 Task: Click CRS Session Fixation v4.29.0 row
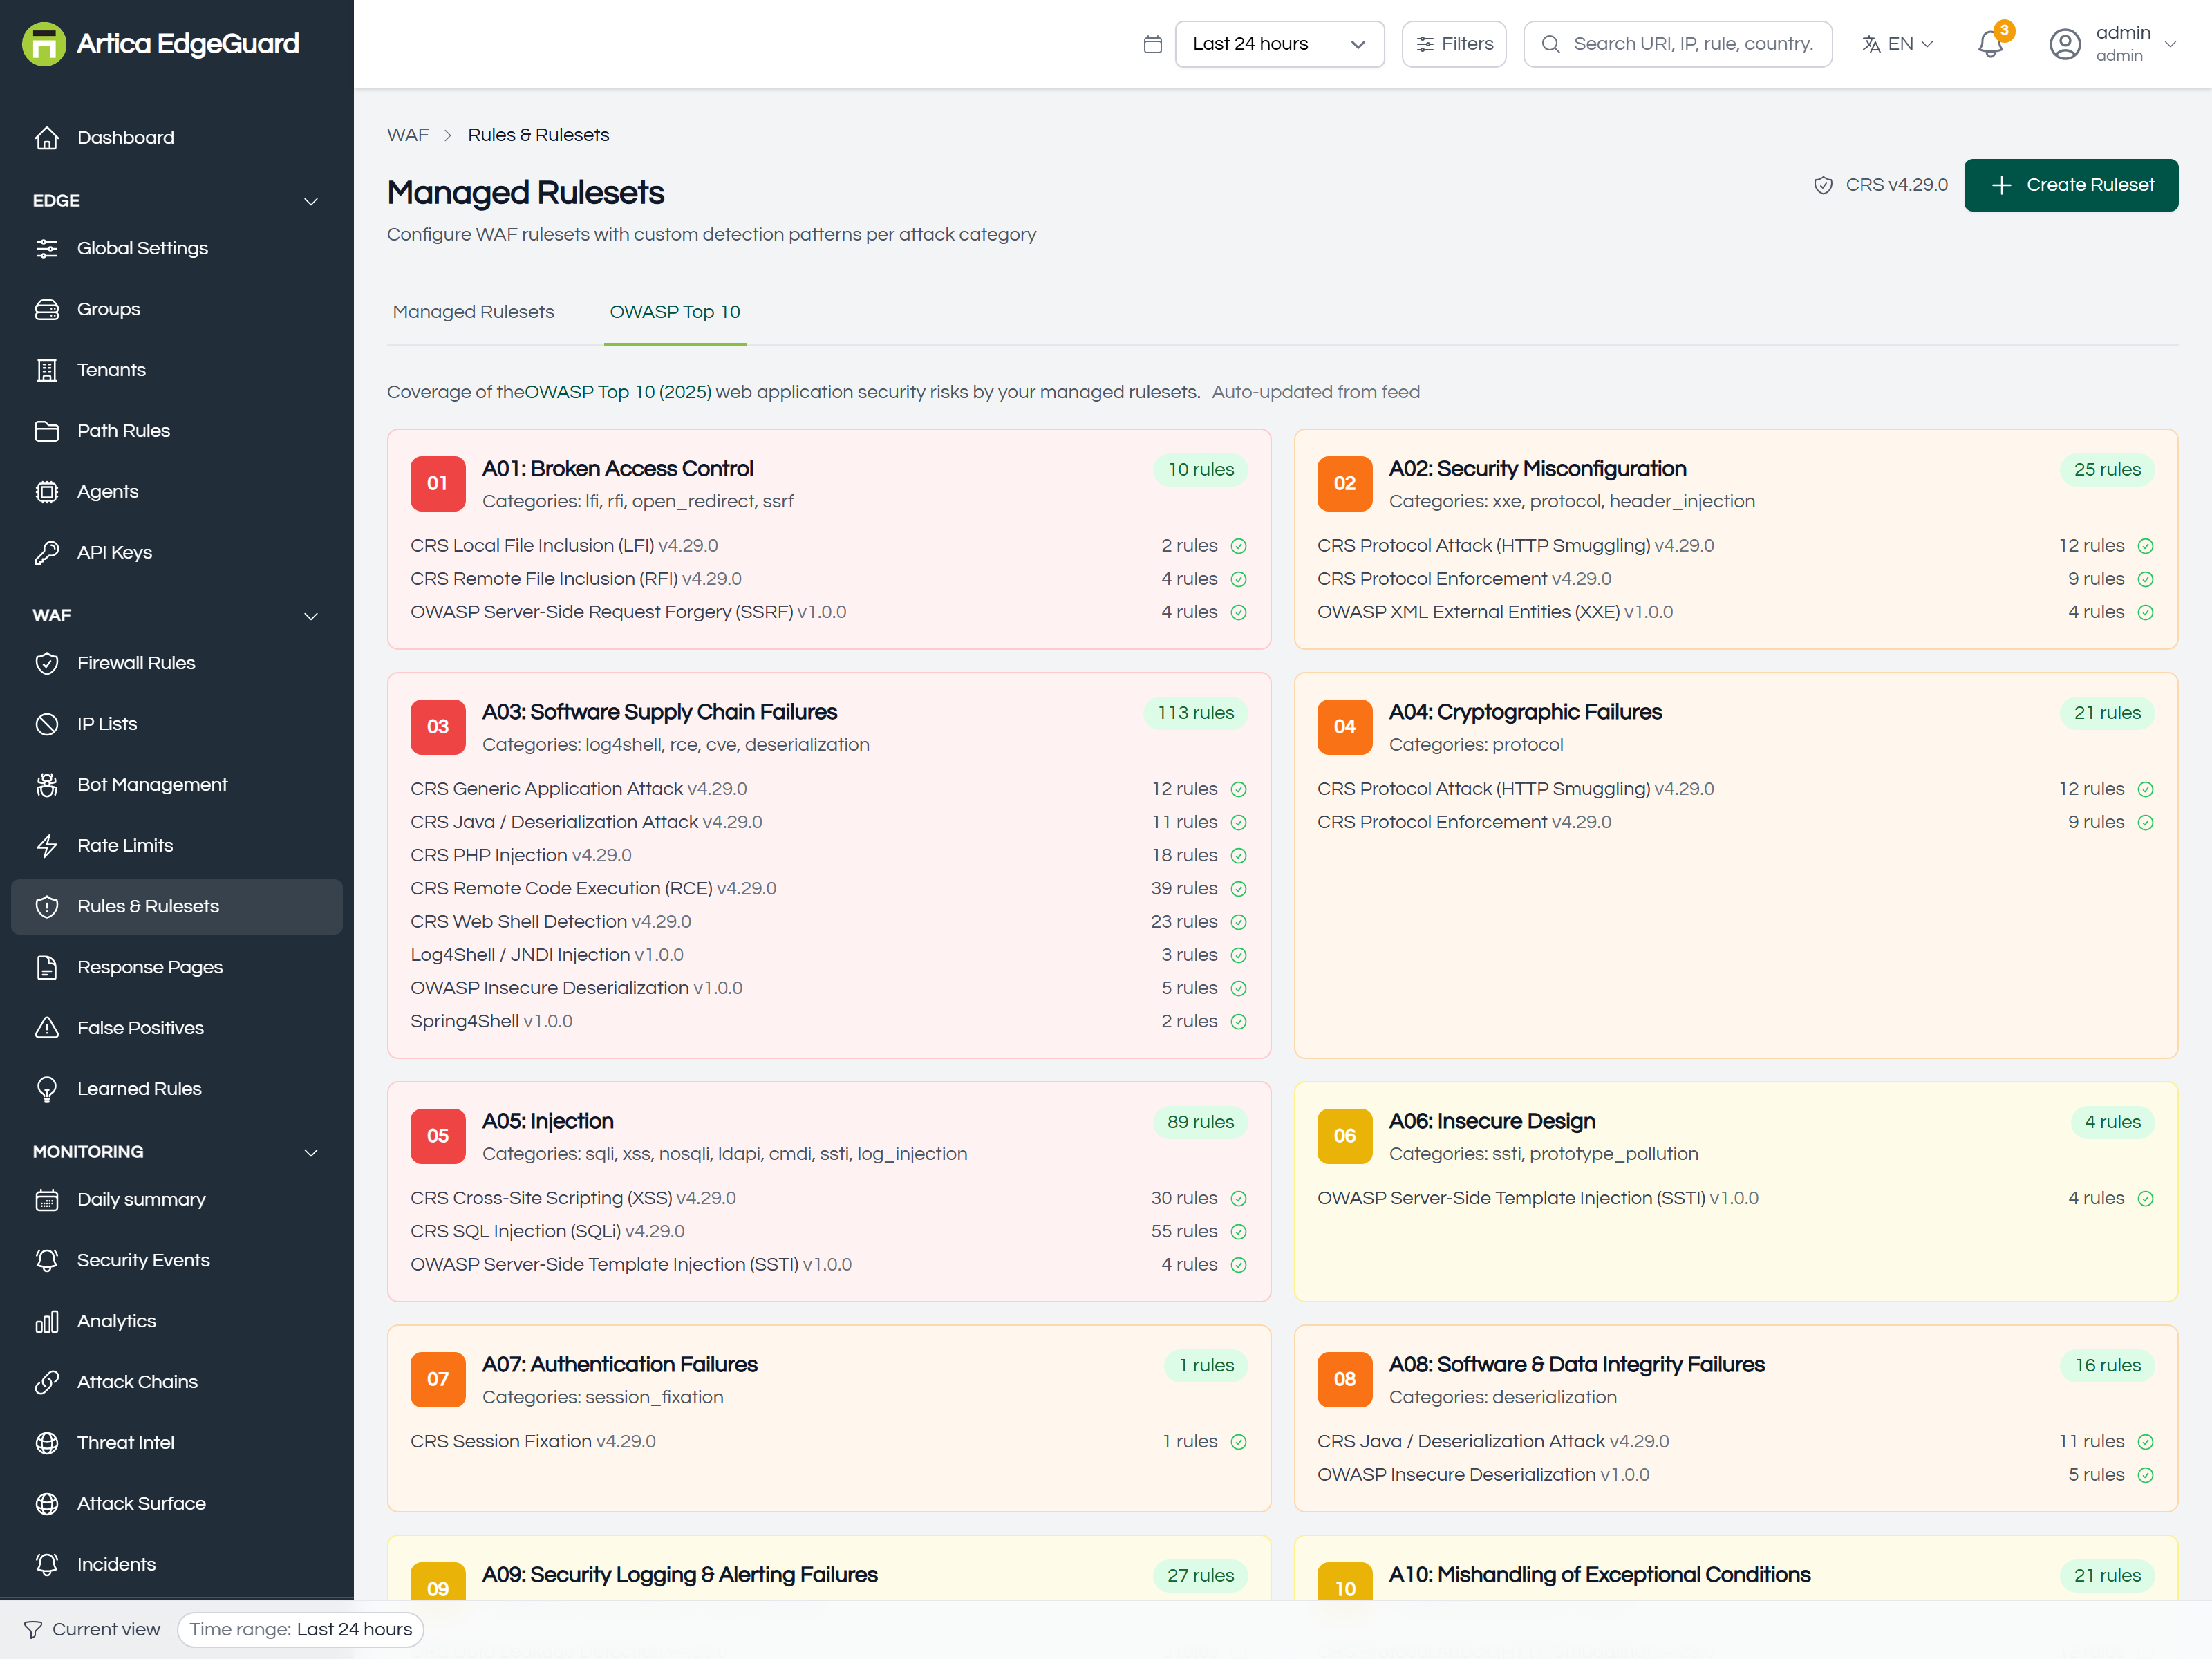828,1441
